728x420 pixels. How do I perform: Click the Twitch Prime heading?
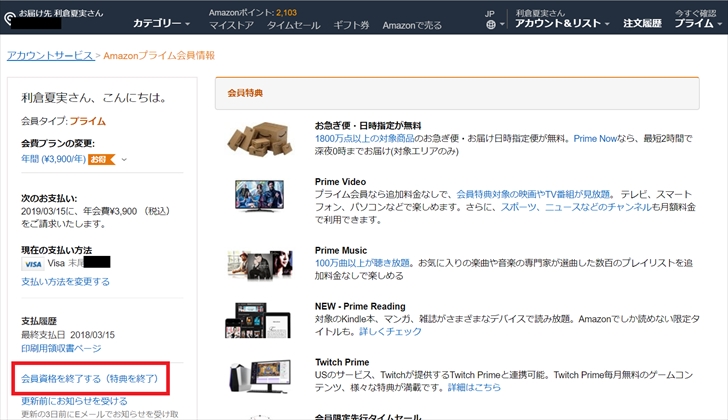point(342,362)
